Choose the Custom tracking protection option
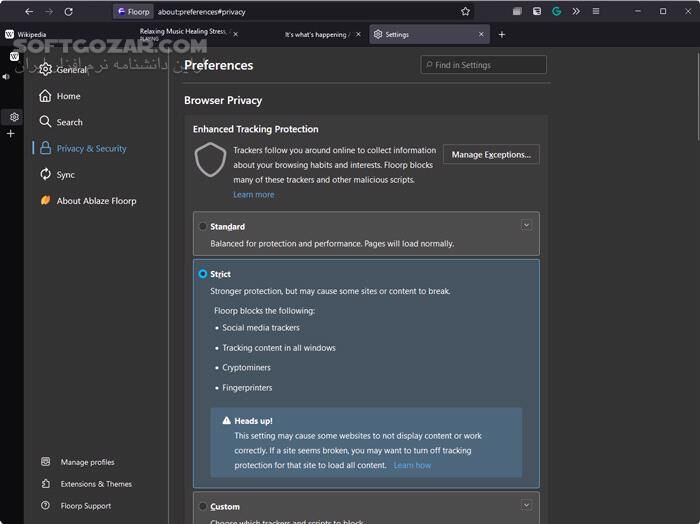 (203, 506)
